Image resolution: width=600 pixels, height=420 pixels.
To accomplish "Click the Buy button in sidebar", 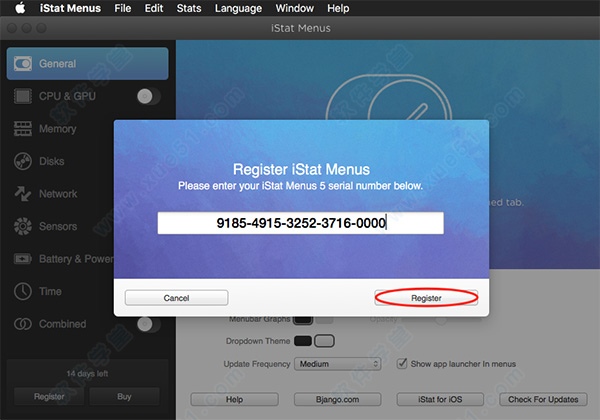I will pos(124,396).
